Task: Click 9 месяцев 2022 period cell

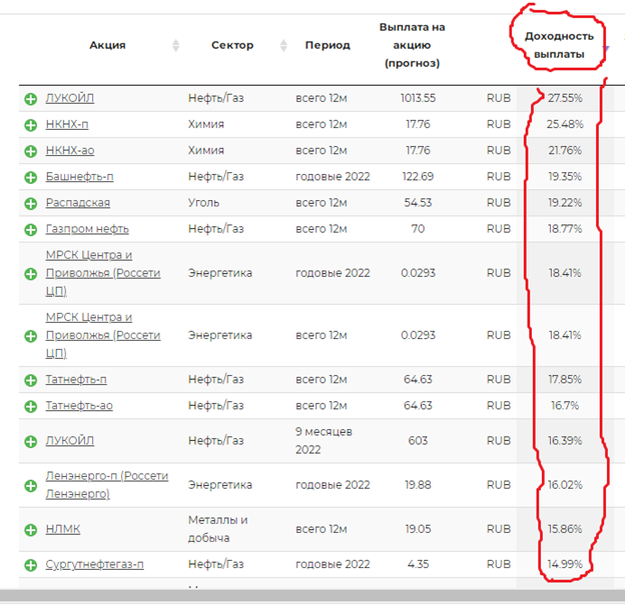Action: [x=324, y=441]
